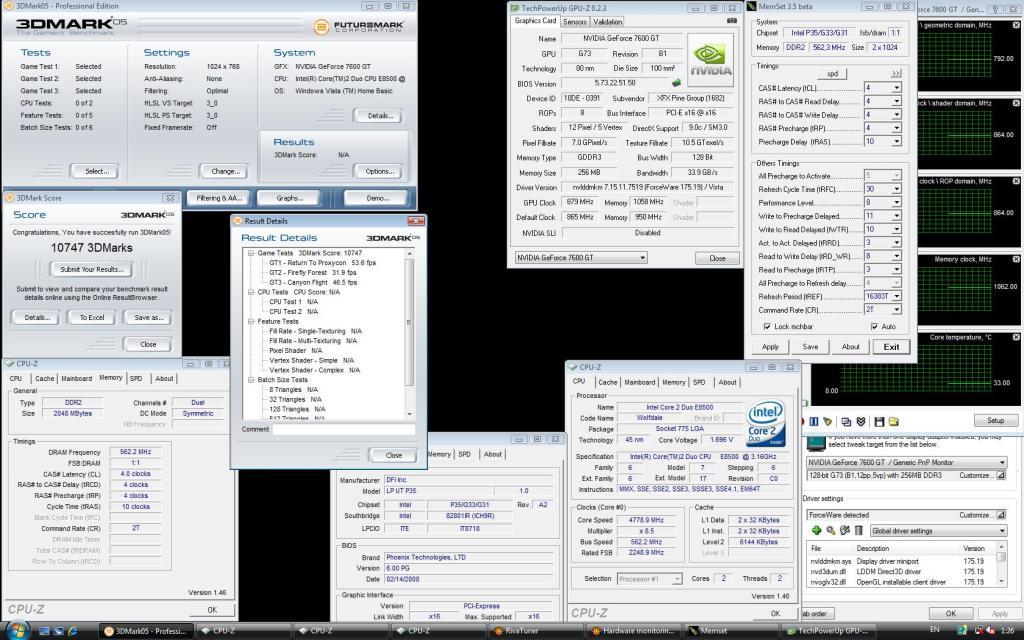Click the Intel Core 2 Duo logo in CPU-Z
Screen dimensions: 1024x640
click(766, 423)
